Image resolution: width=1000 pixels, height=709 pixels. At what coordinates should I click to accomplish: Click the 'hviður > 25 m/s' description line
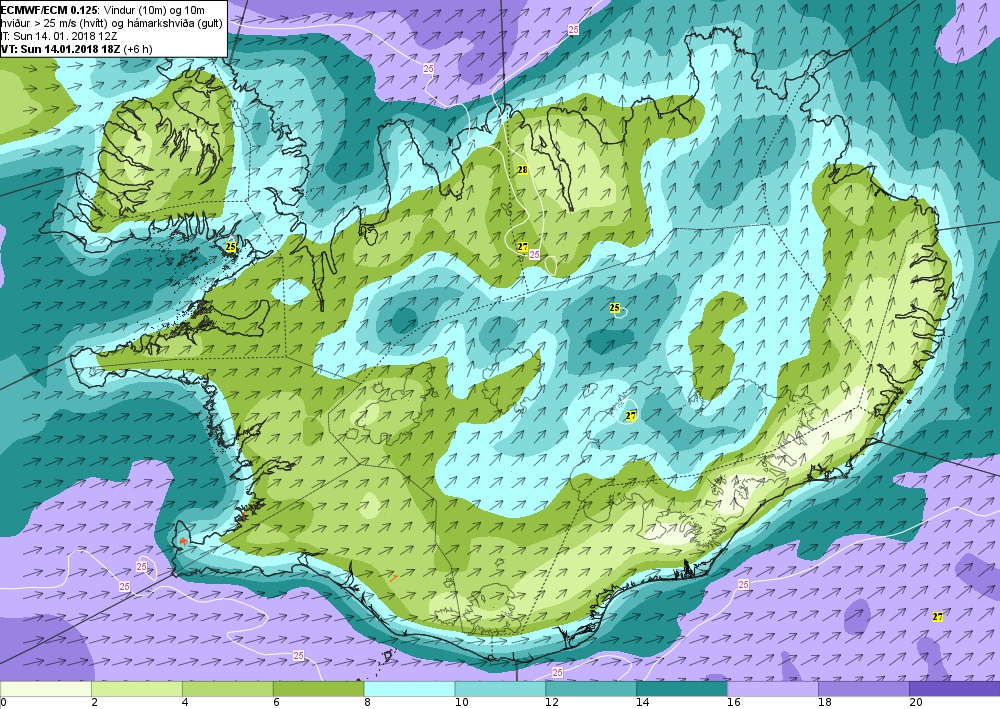112,24
